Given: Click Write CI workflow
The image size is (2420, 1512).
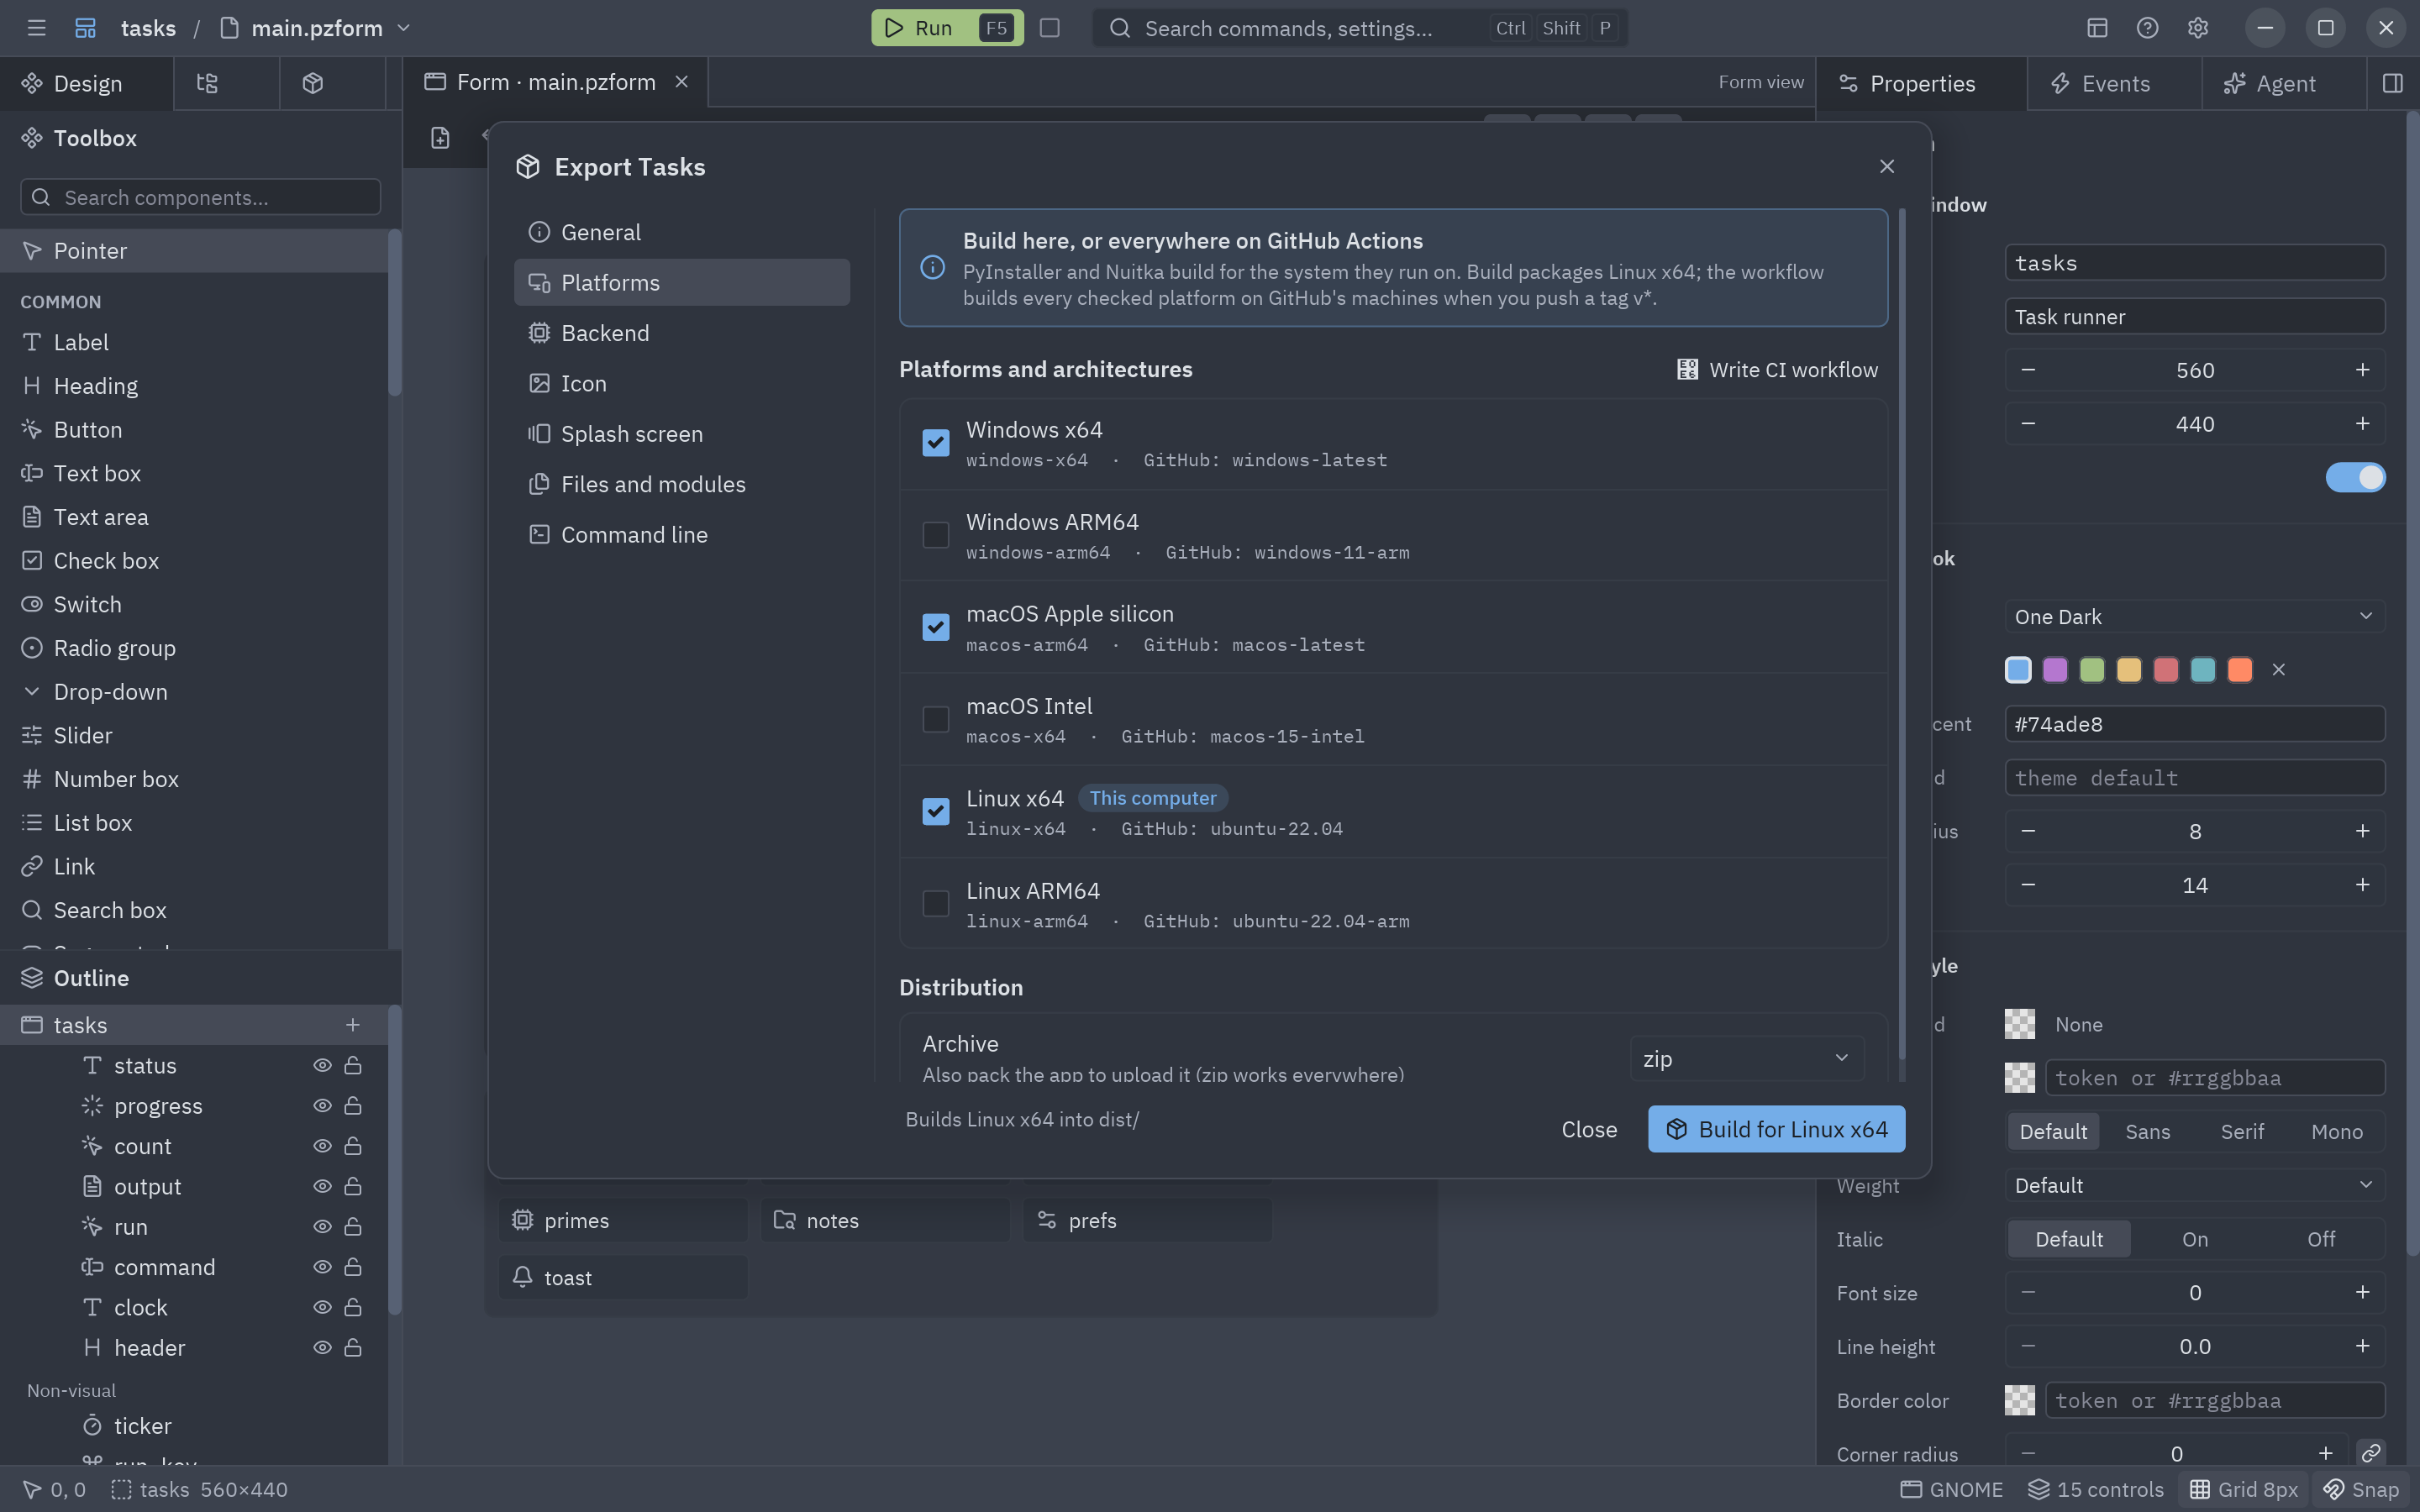Looking at the screenshot, I should coord(1777,370).
